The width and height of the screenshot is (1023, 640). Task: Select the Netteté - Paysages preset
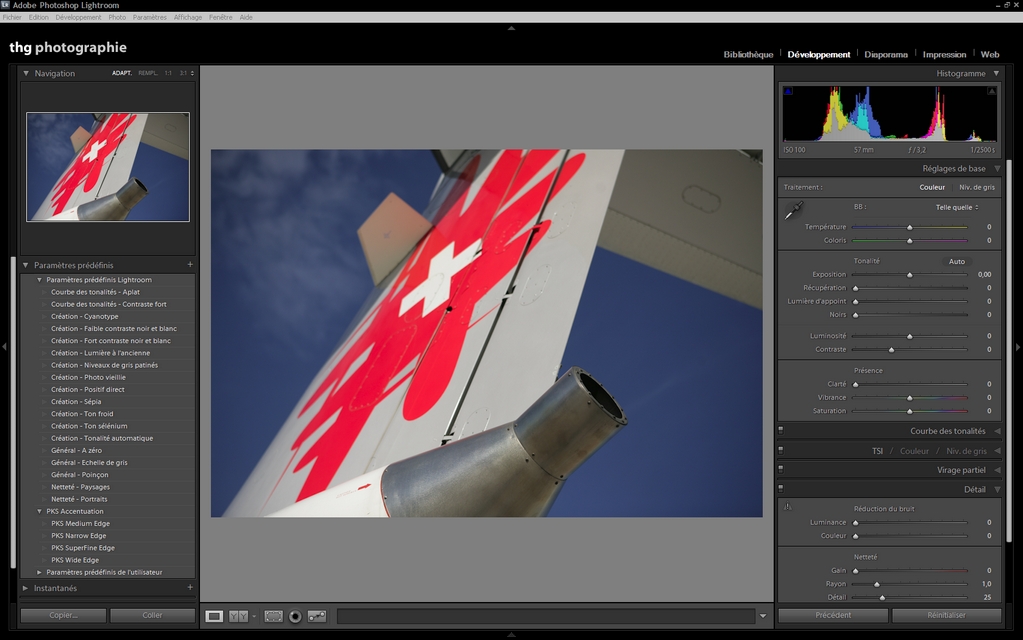coord(81,487)
